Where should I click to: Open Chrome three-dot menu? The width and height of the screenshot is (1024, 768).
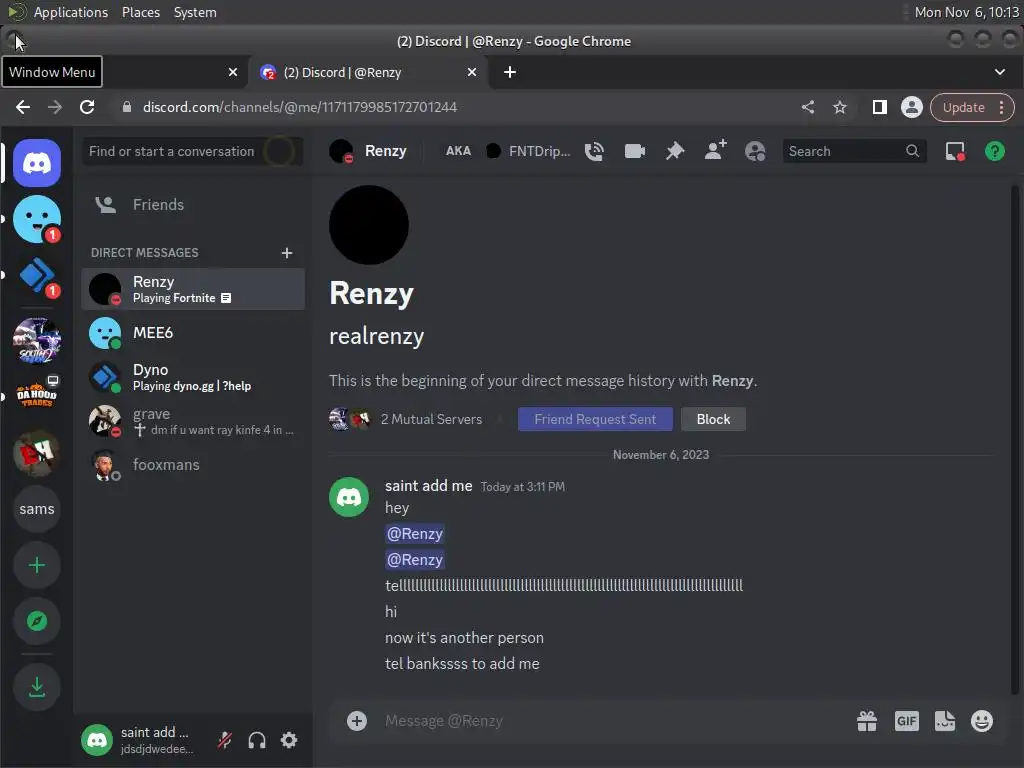(x=1002, y=107)
